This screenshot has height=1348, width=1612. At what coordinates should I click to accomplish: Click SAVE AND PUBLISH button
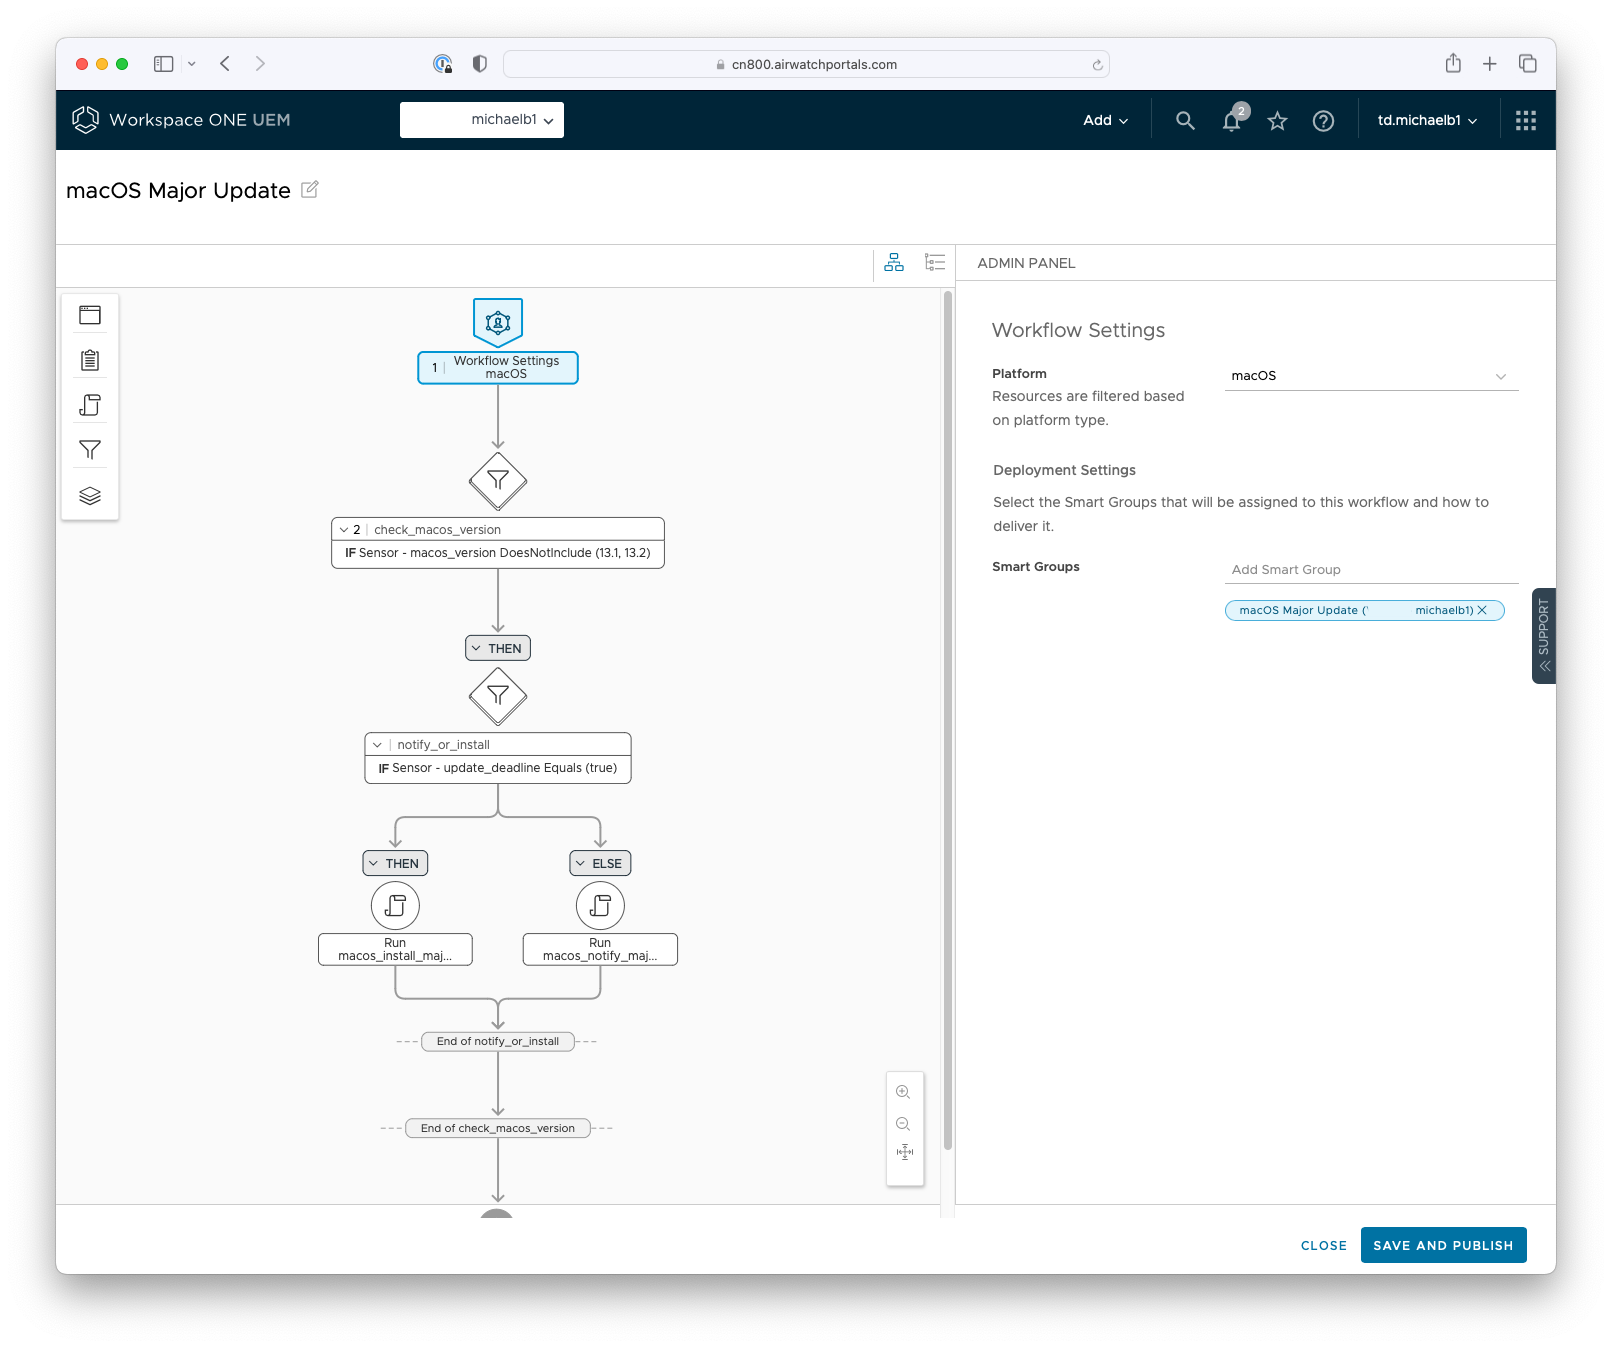coord(1443,1245)
